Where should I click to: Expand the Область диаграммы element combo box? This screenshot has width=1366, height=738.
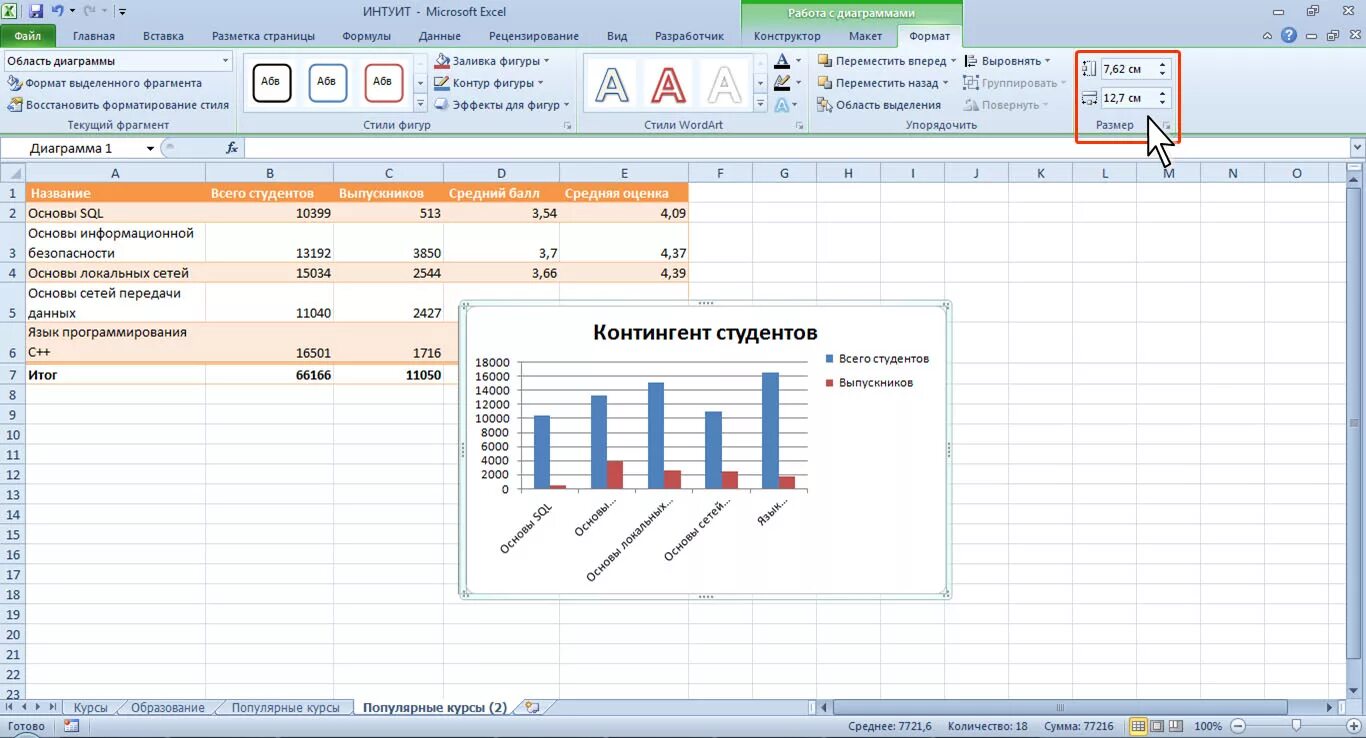click(225, 61)
